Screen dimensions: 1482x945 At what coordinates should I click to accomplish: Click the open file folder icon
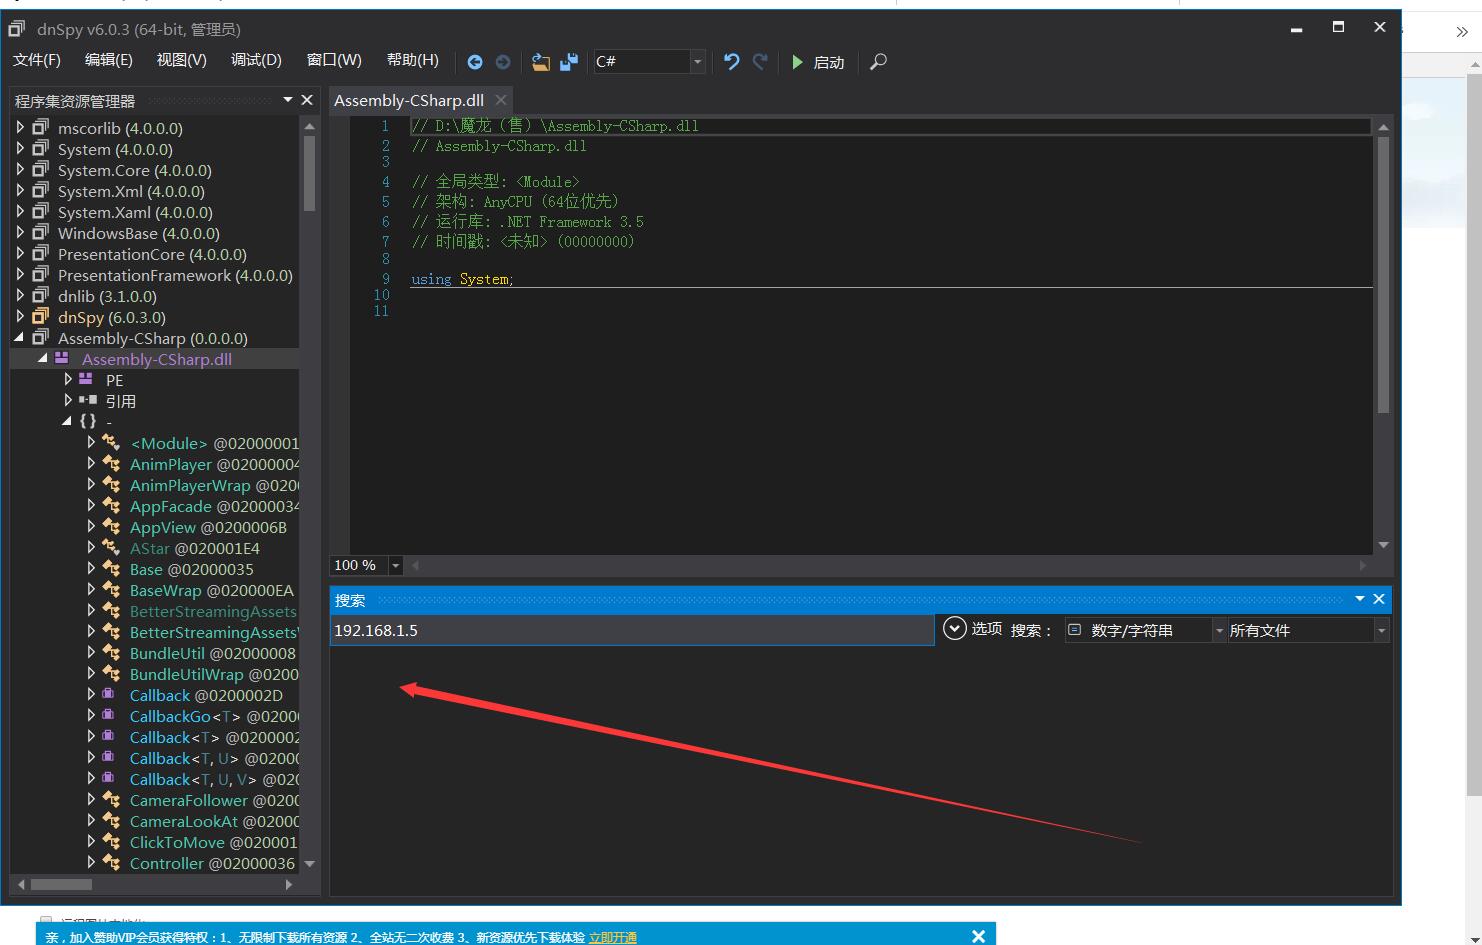[540, 62]
